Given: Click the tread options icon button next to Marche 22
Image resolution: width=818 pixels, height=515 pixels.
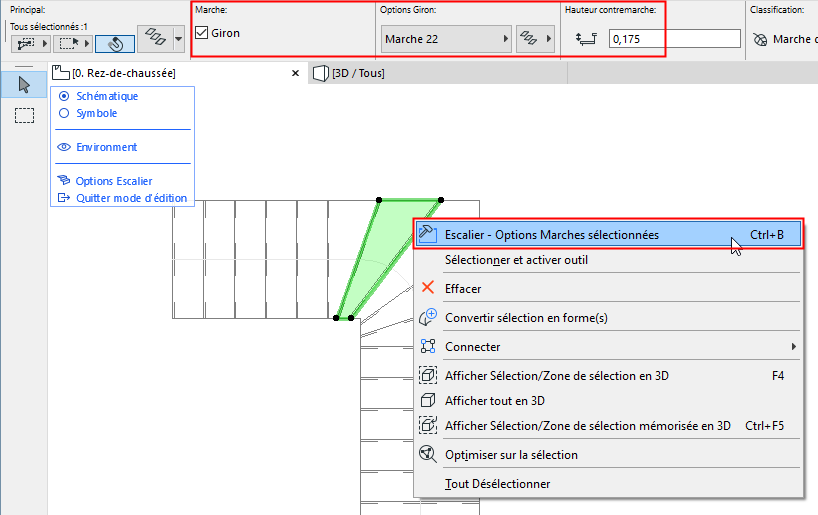Looking at the screenshot, I should [x=535, y=39].
